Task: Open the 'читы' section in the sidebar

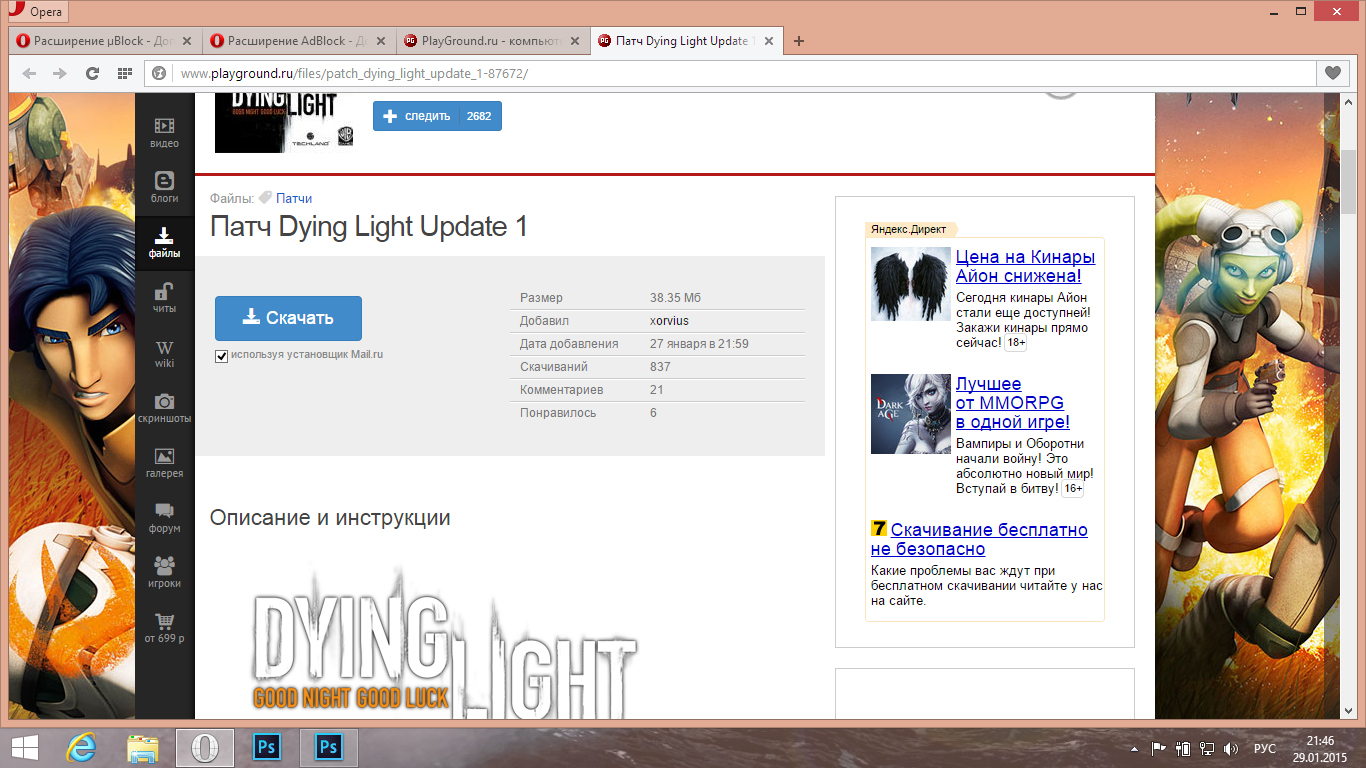Action: tap(165, 298)
